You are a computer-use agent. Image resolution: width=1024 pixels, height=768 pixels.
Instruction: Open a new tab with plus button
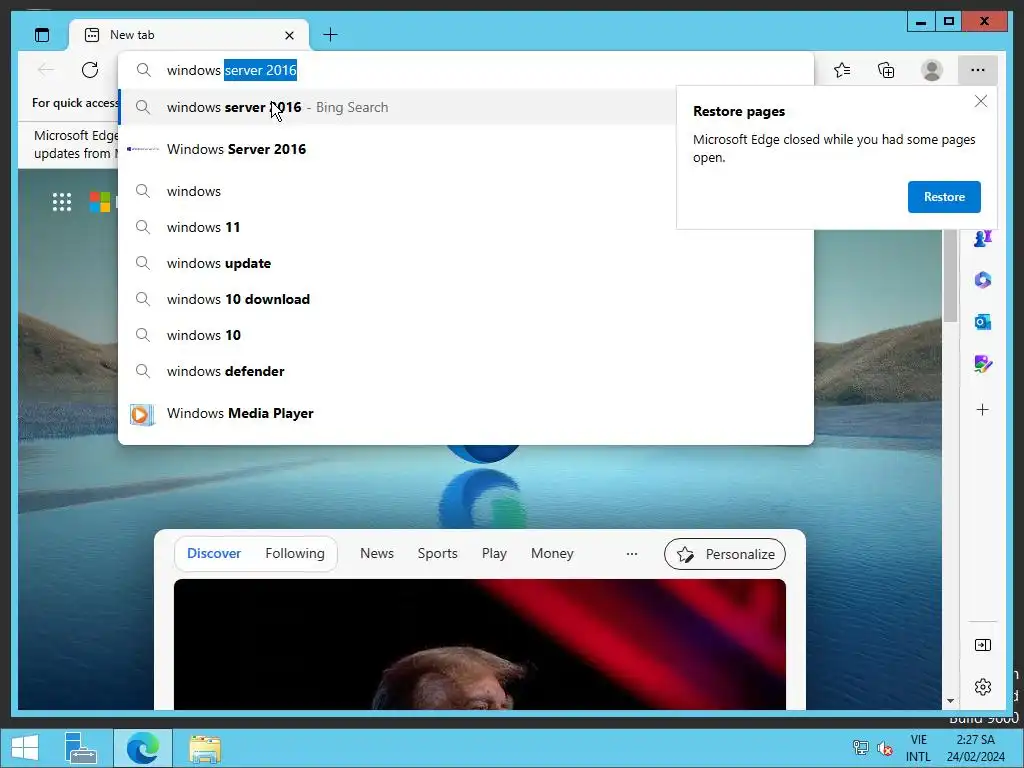(x=330, y=35)
